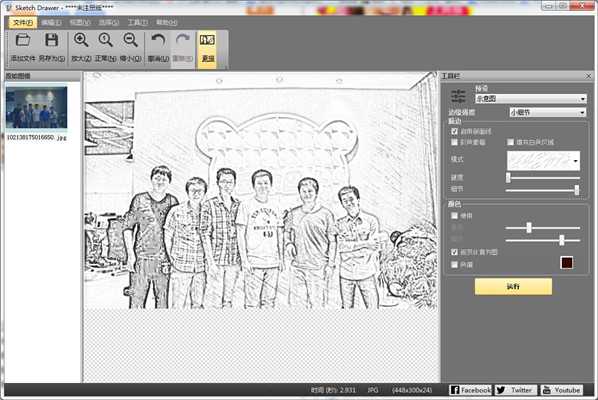Click the JPG format status bar text
This screenshot has width=598, height=400.
[x=373, y=390]
